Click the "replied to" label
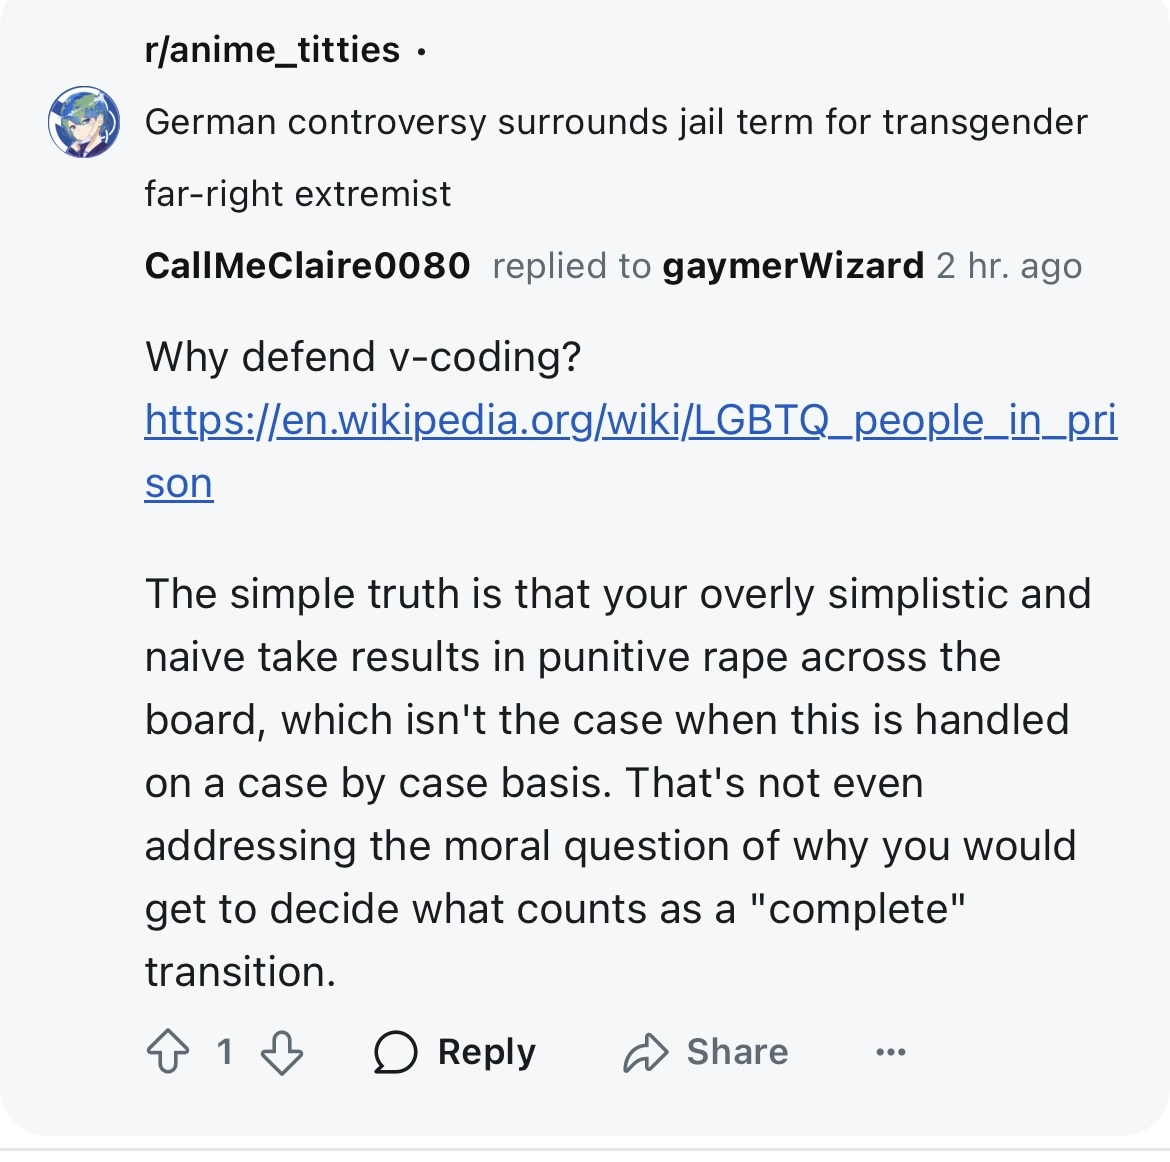The height and width of the screenshot is (1162, 1170). (x=571, y=266)
